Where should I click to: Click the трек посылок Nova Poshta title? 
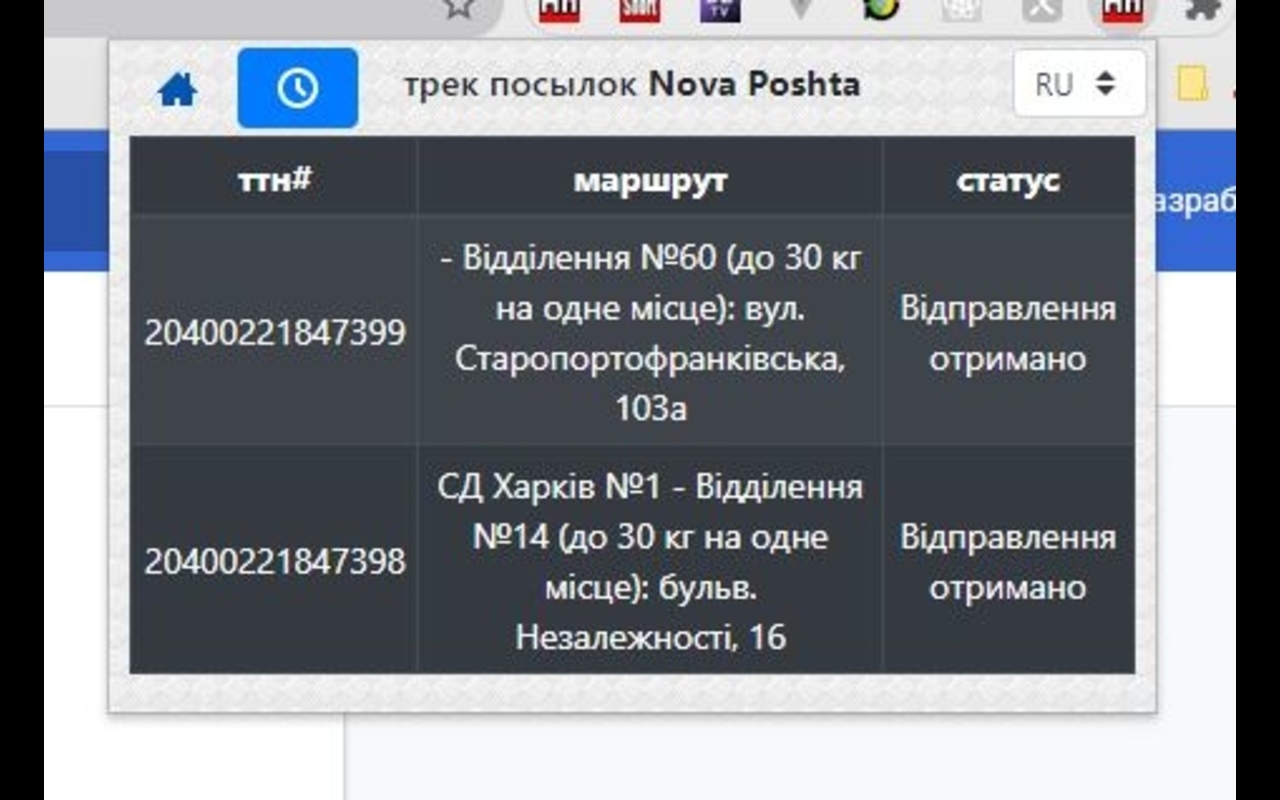(632, 84)
